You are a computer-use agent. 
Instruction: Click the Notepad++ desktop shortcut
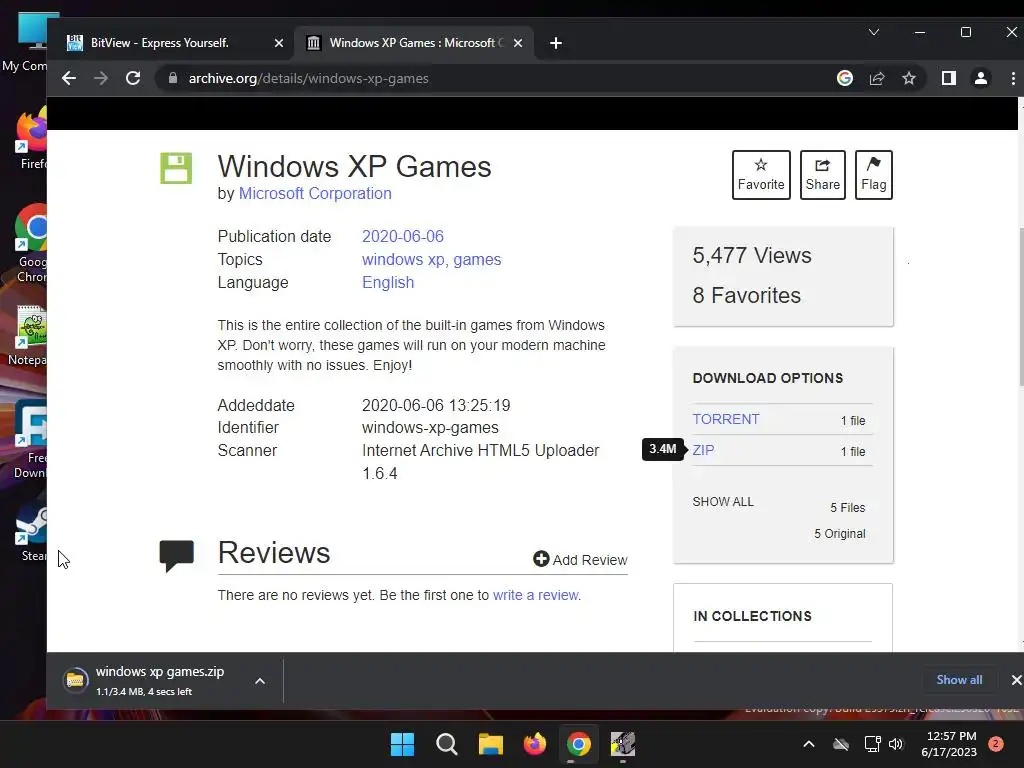click(29, 336)
